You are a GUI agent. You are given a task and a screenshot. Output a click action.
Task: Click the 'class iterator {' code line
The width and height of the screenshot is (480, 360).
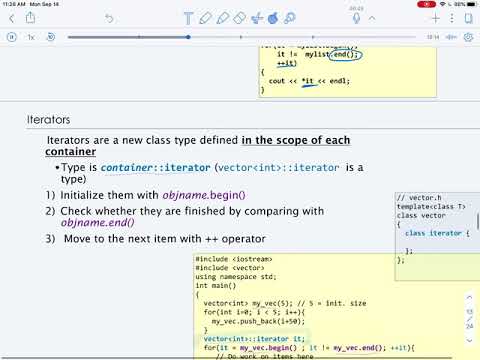pos(437,233)
